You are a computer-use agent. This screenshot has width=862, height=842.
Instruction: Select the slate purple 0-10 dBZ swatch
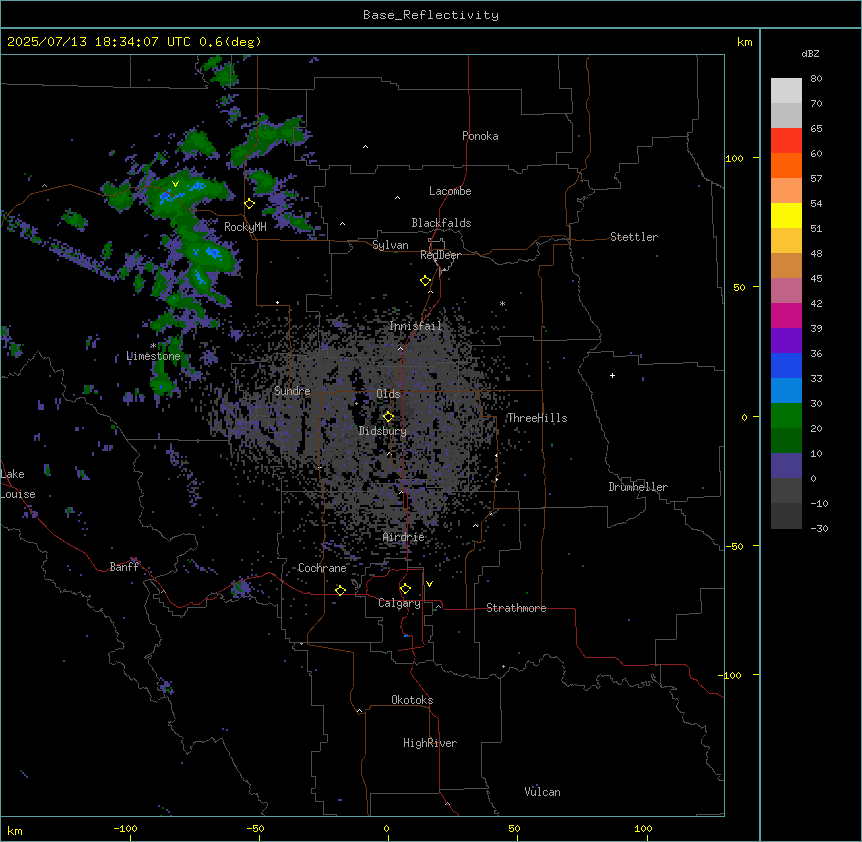tap(786, 466)
